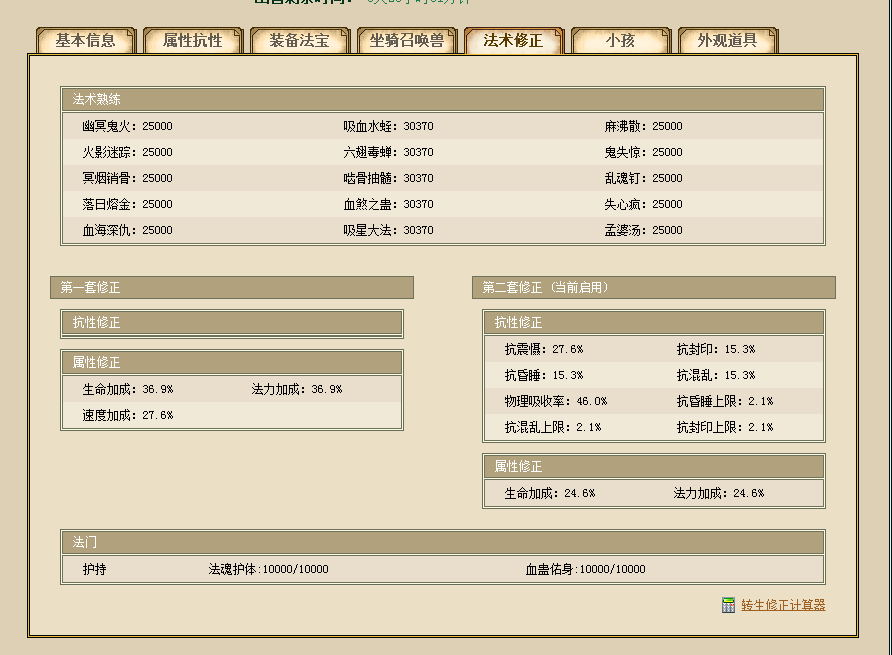Select the 装备法宝 tab
The height and width of the screenshot is (655, 892).
[299, 41]
